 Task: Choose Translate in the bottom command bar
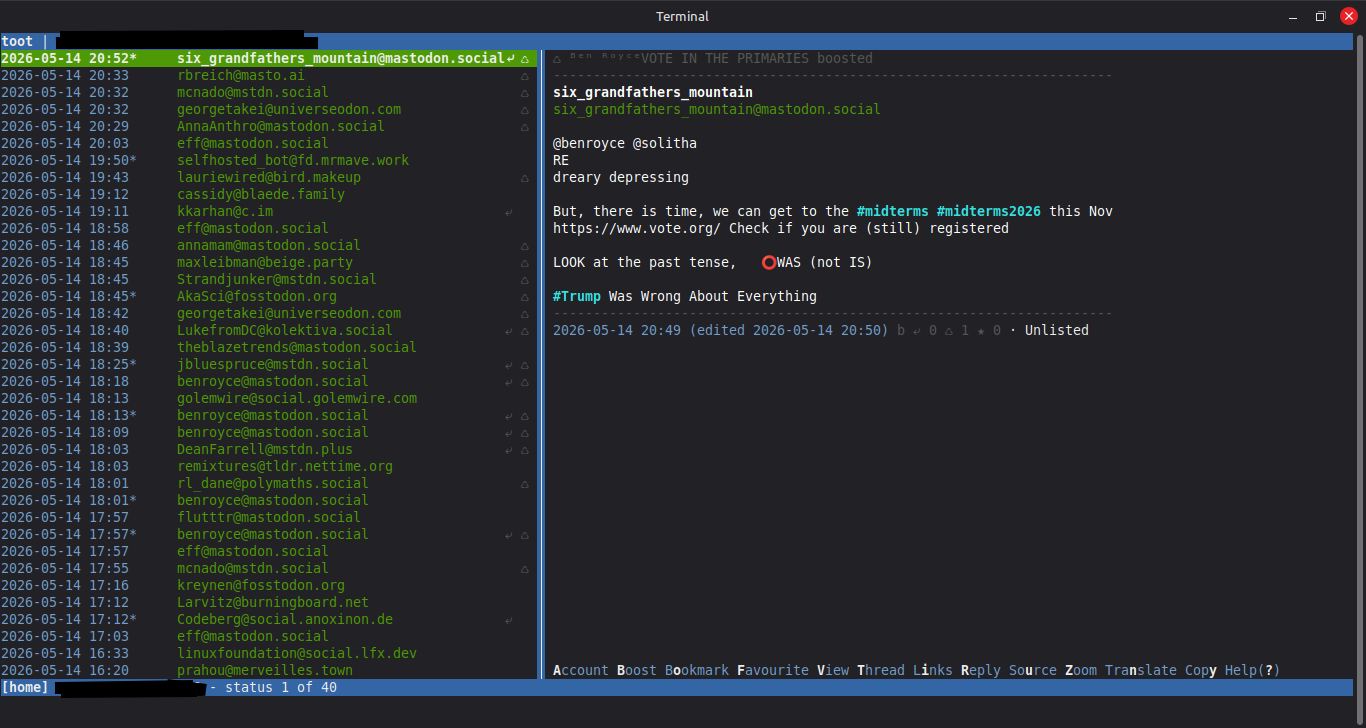coord(1141,670)
